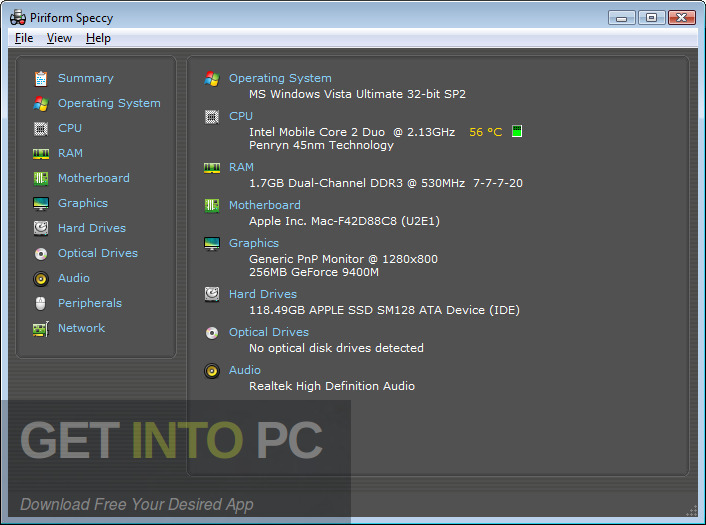Open the CPU section from sidebar
The height and width of the screenshot is (525, 706).
pos(70,128)
